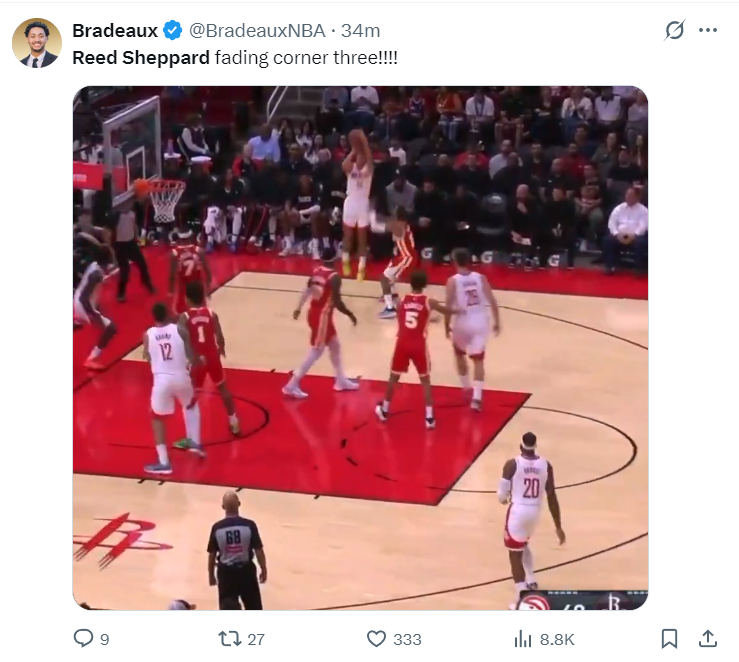Viewport: 739px width, 662px height.
Task: Click the like count 333
Action: coord(407,639)
